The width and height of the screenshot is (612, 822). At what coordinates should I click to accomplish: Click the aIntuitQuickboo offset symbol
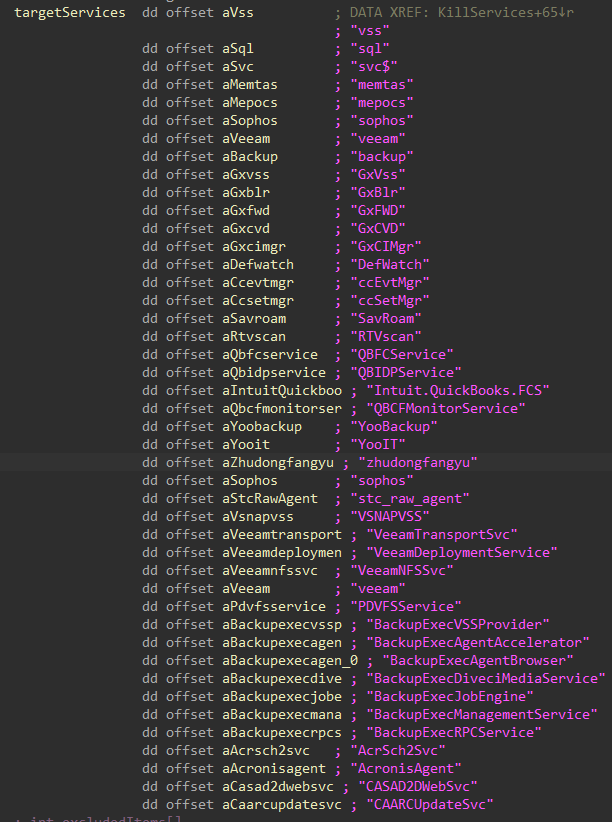click(282, 391)
